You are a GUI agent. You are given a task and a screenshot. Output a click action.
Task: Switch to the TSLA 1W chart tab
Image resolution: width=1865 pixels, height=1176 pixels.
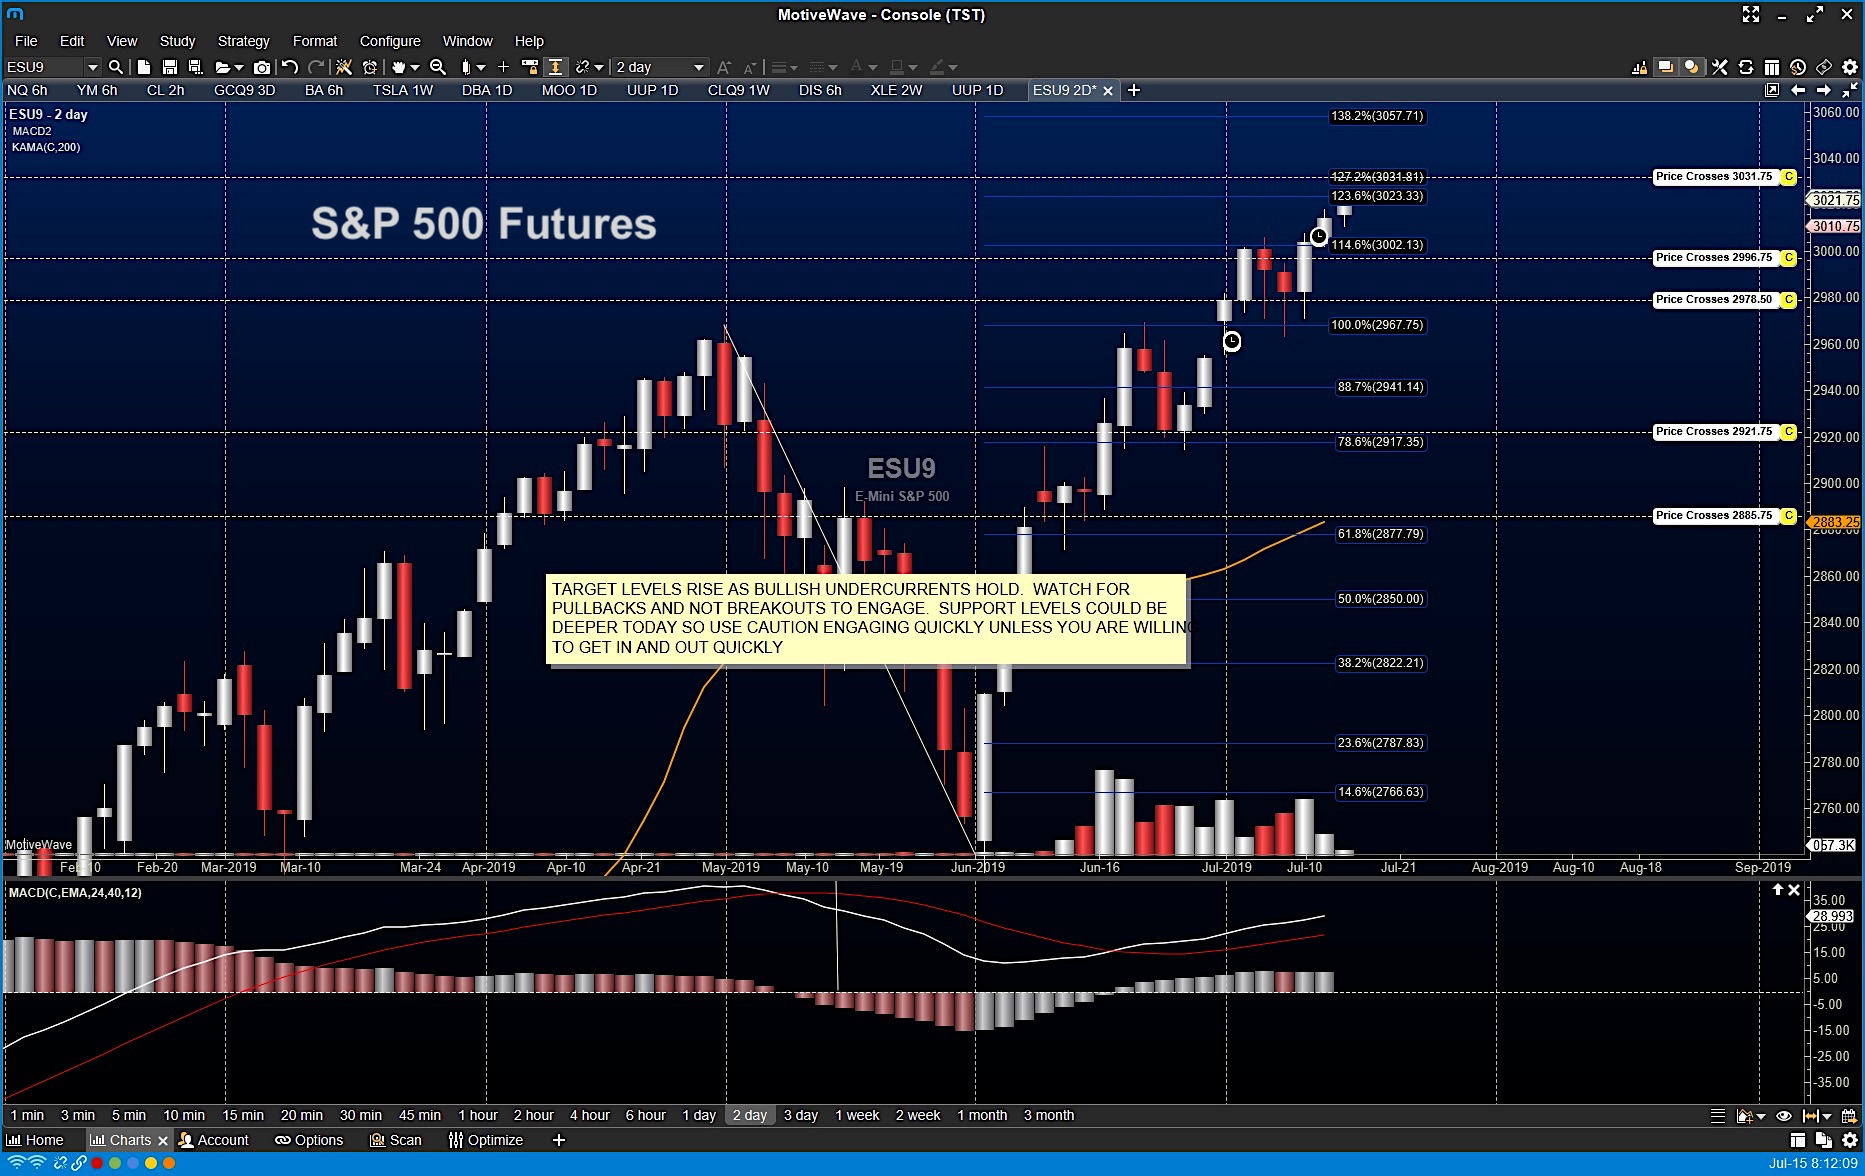pos(403,90)
